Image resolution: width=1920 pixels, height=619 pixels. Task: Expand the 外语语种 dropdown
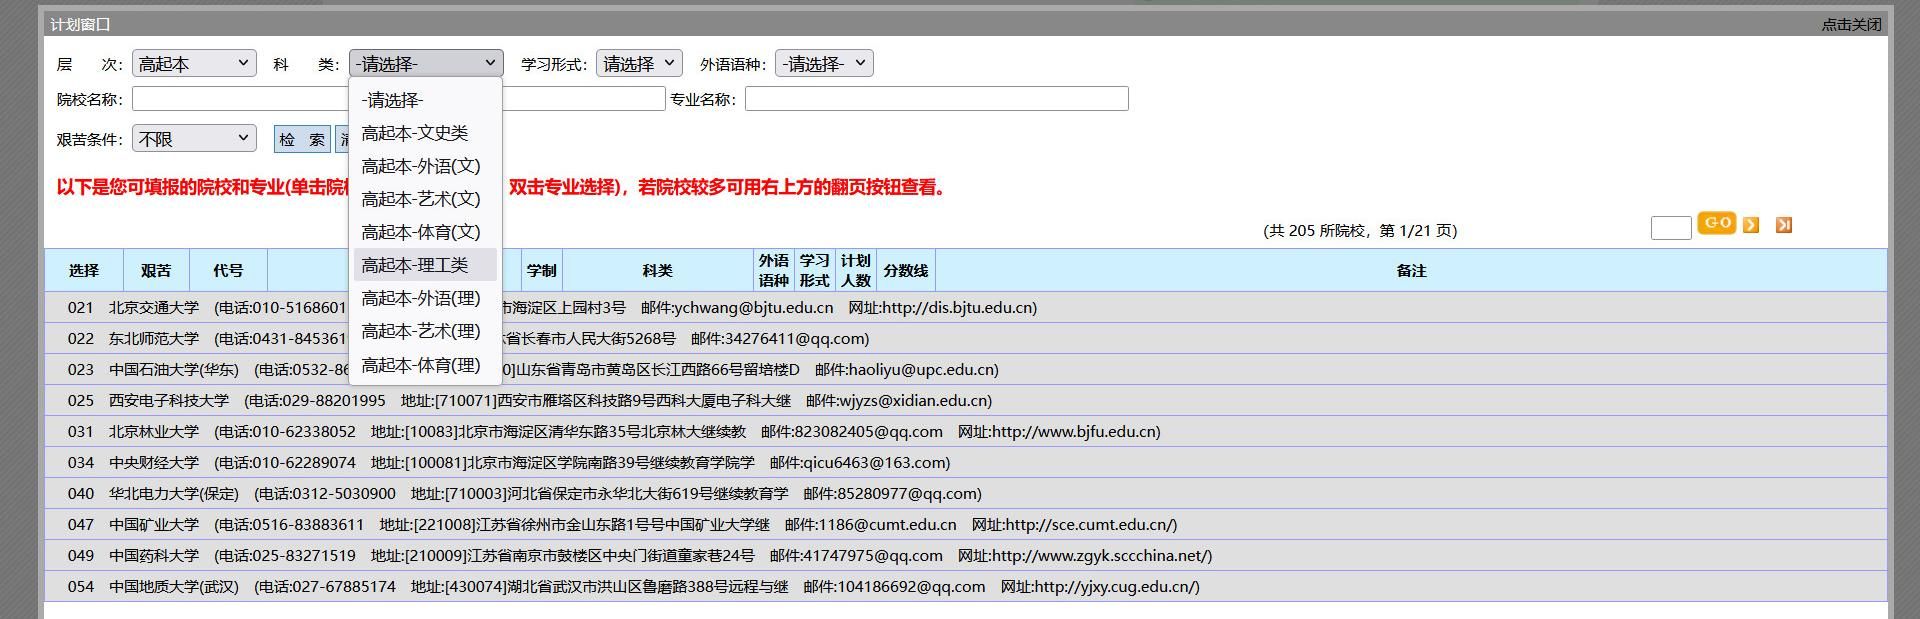pos(824,64)
